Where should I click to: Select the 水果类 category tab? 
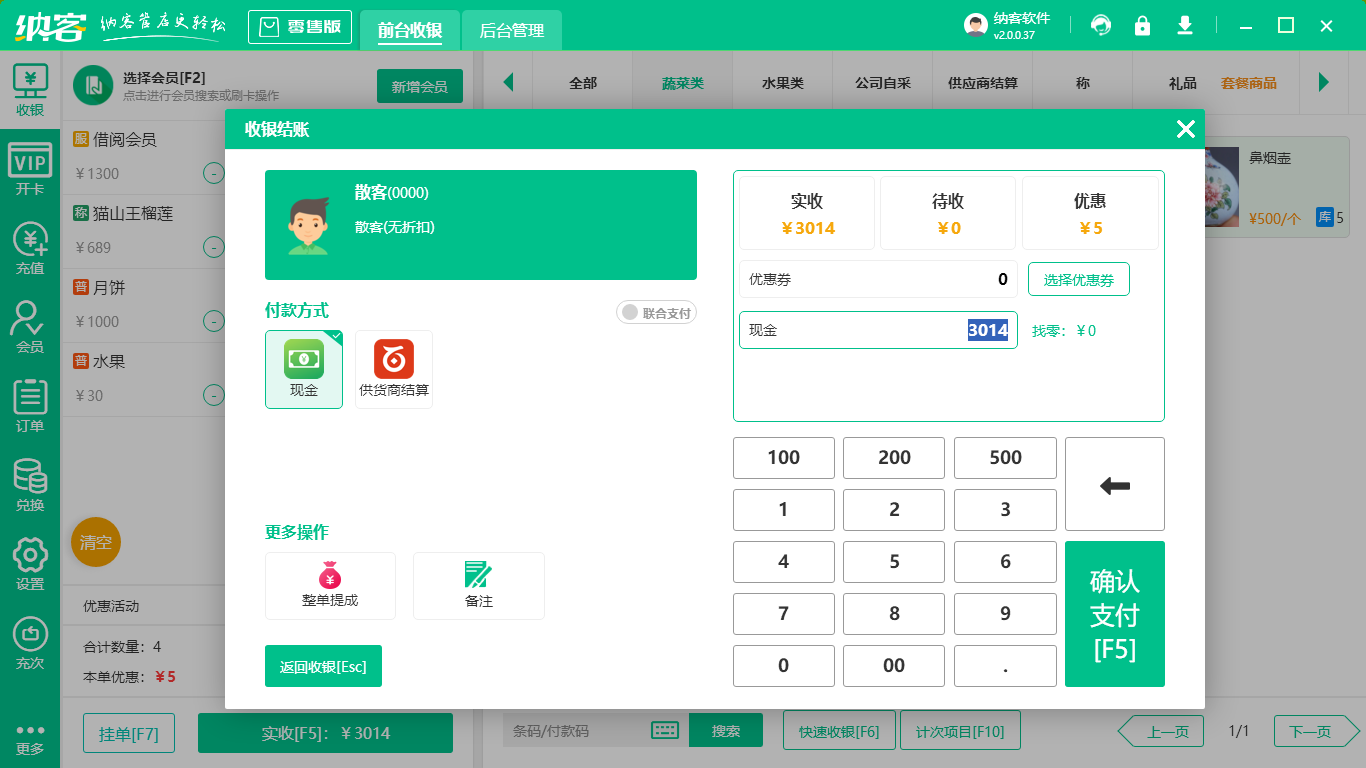[783, 83]
